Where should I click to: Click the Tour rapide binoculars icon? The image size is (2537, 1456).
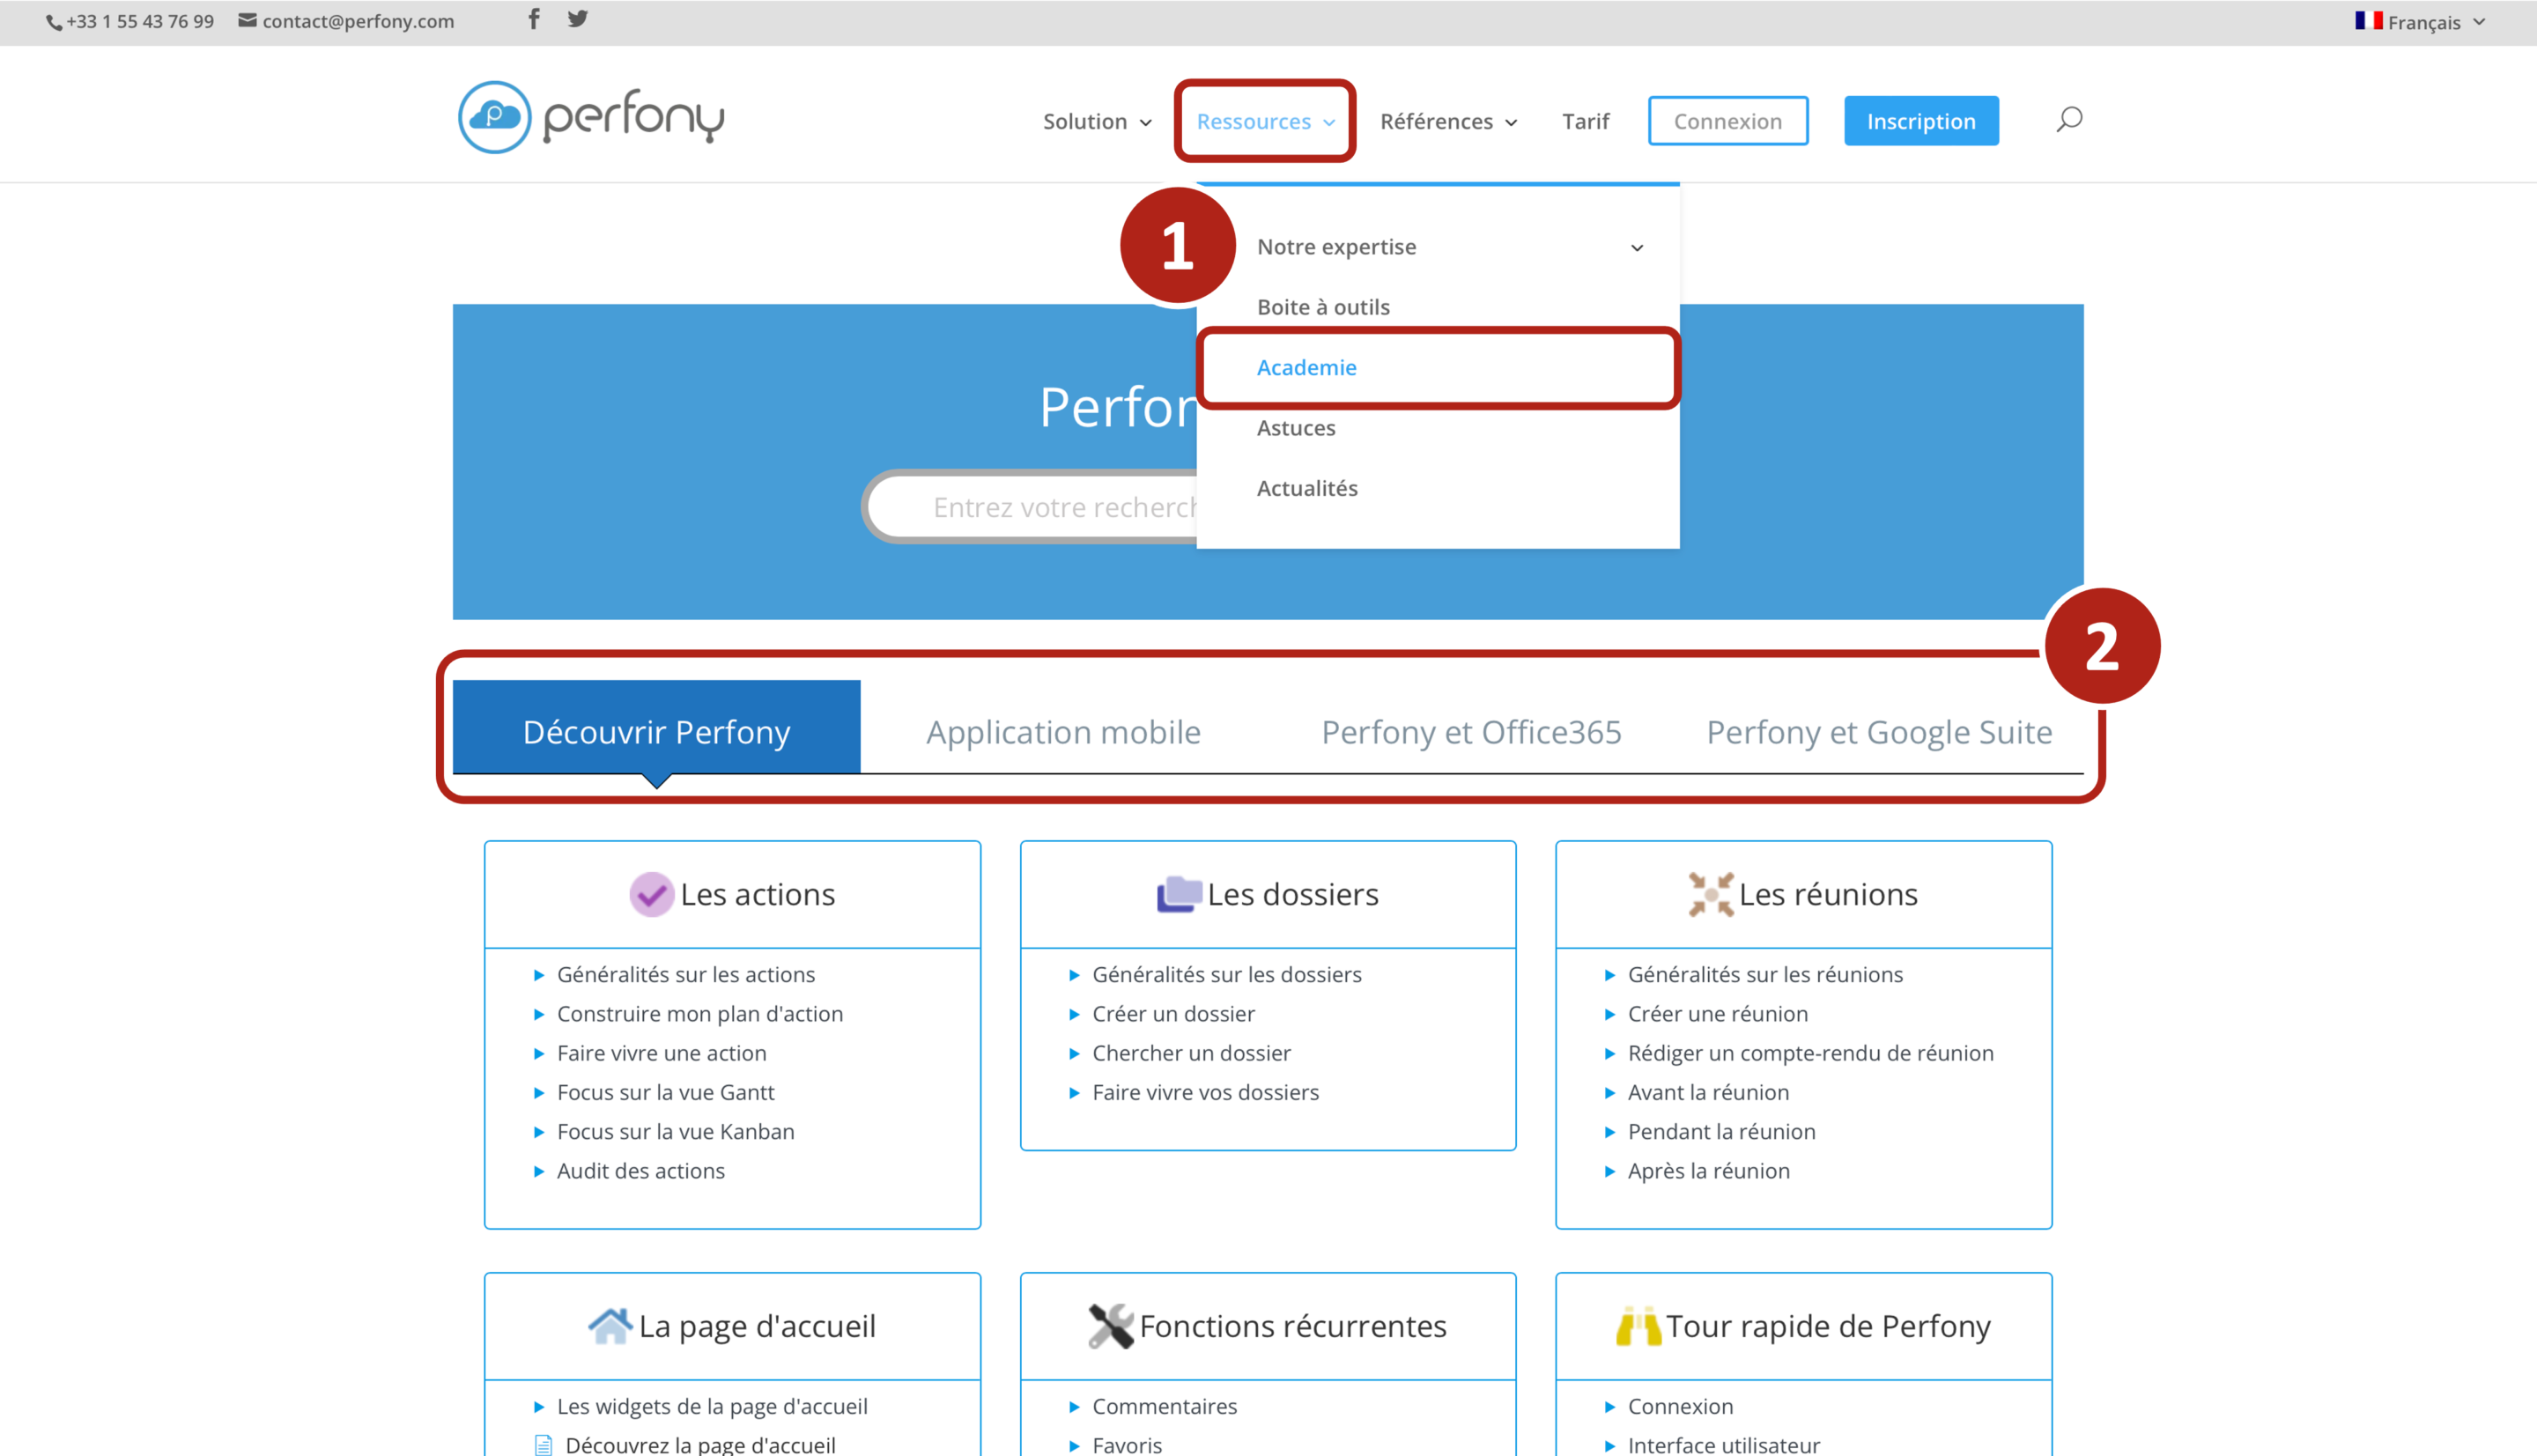[x=1638, y=1326]
